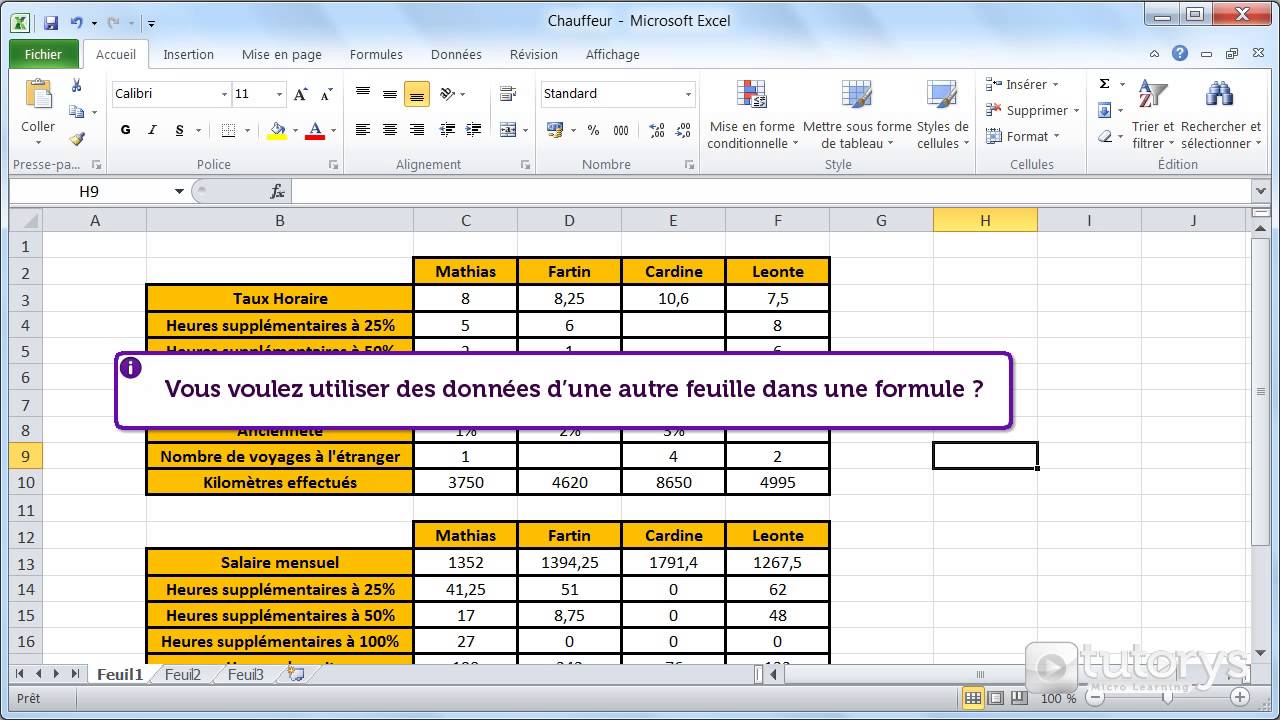
Task: Click the Undo arrow icon
Action: pos(76,22)
